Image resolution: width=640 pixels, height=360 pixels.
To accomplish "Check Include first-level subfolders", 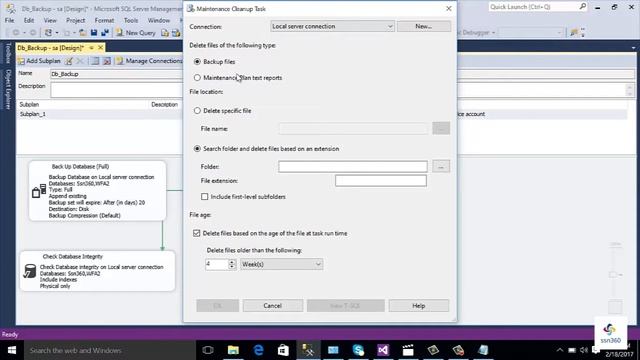I will point(204,197).
